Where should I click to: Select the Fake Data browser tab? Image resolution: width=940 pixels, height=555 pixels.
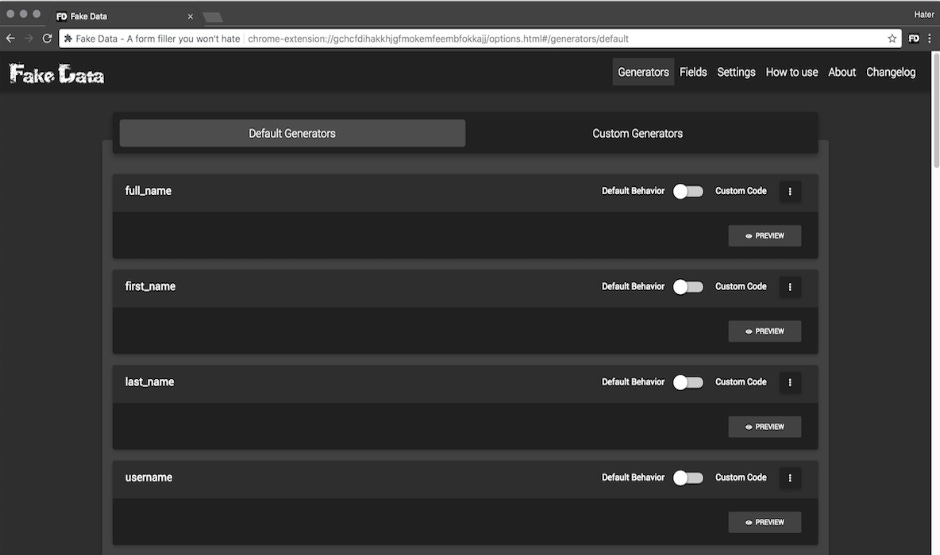tap(123, 16)
